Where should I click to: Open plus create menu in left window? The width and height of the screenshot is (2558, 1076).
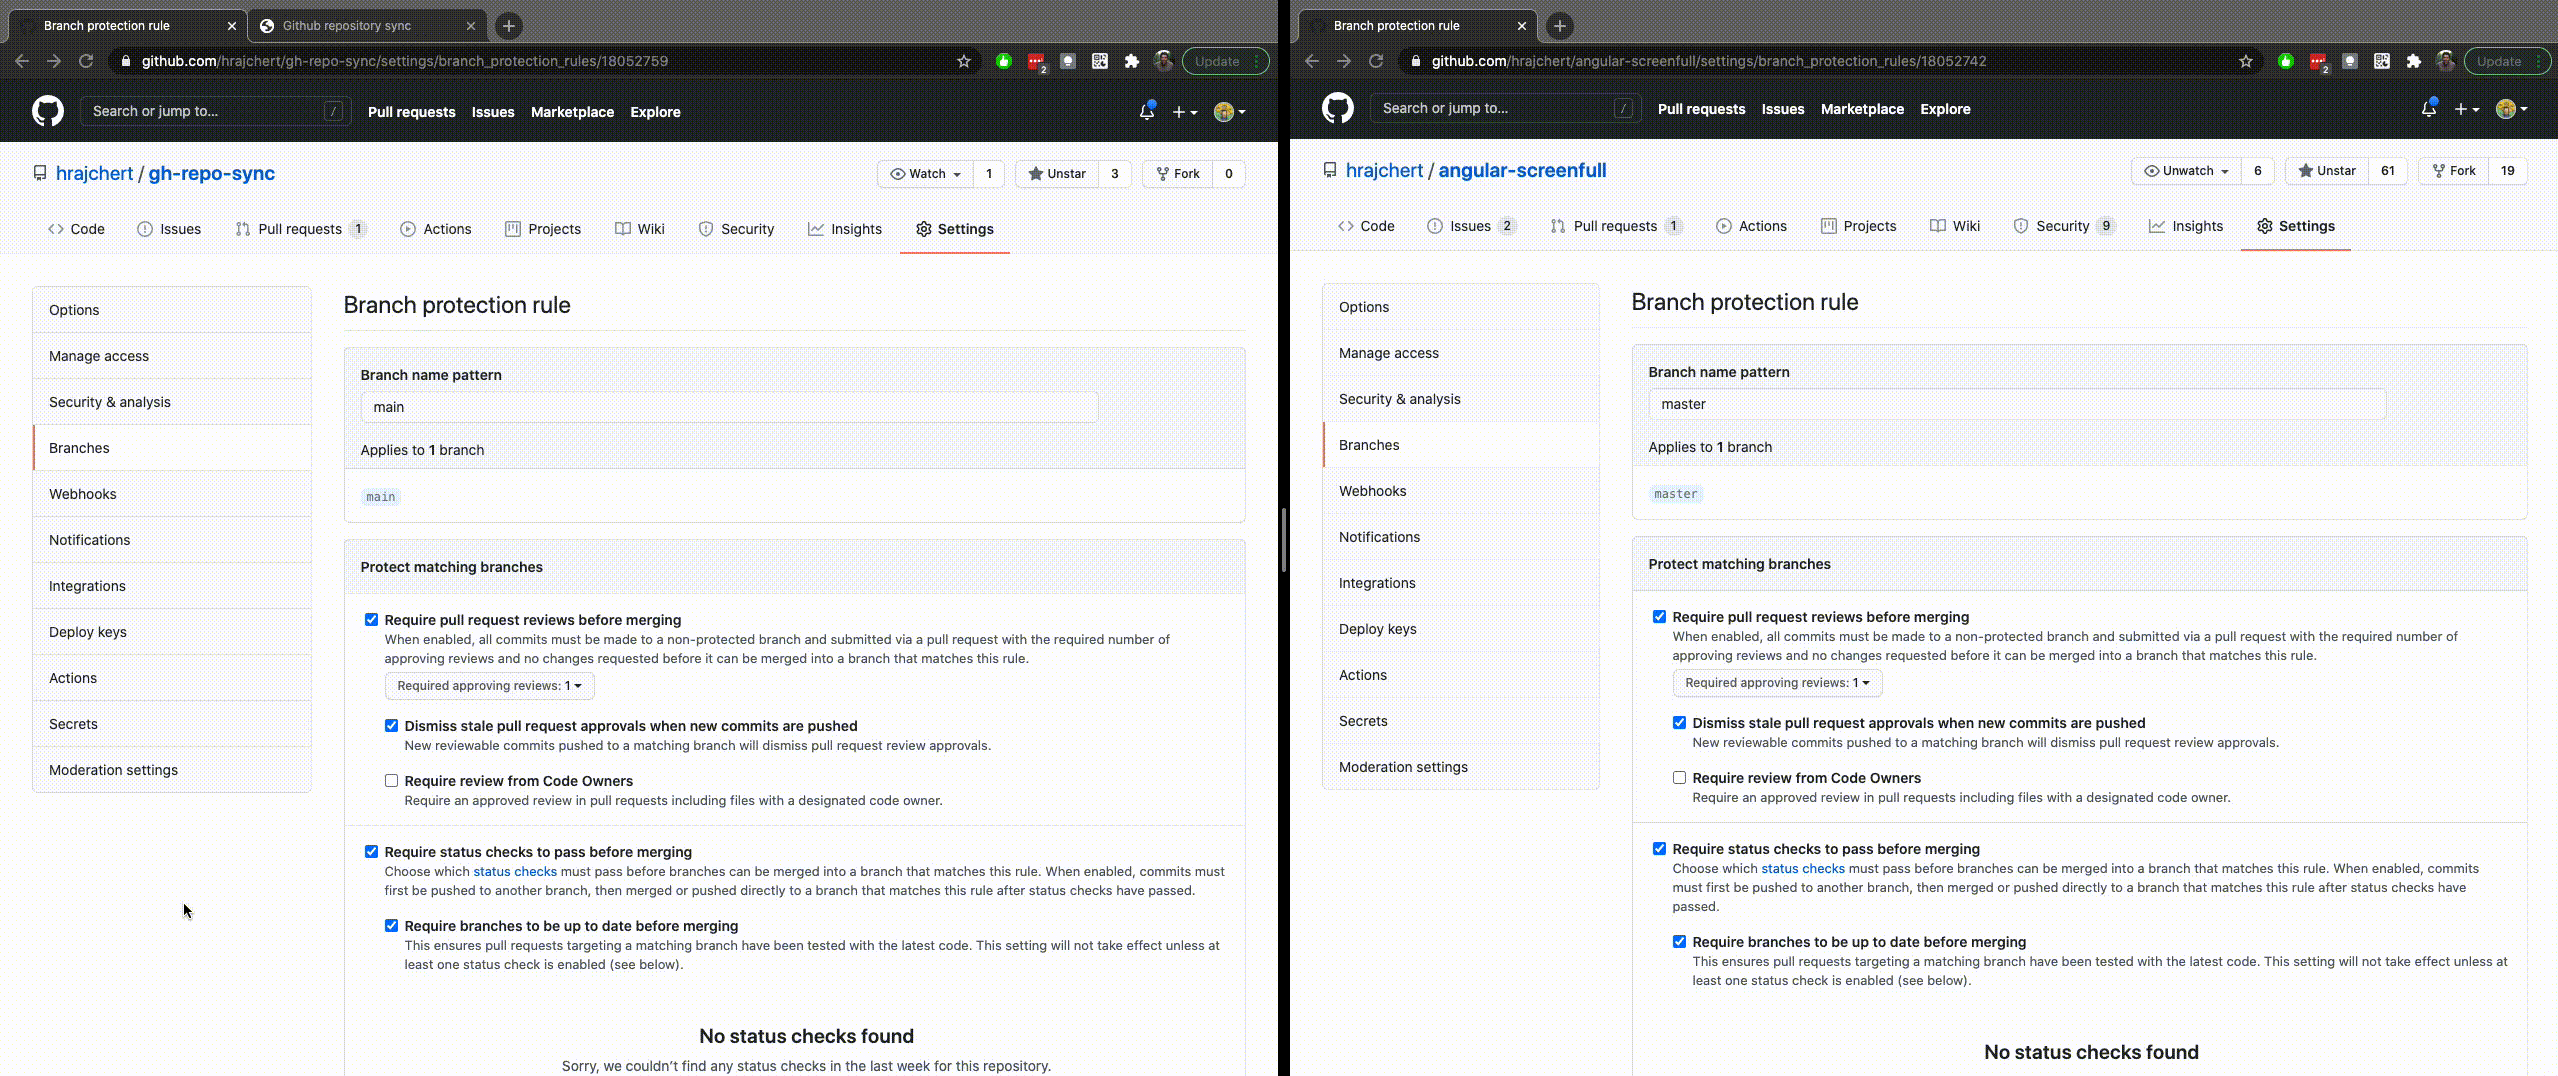(1184, 112)
